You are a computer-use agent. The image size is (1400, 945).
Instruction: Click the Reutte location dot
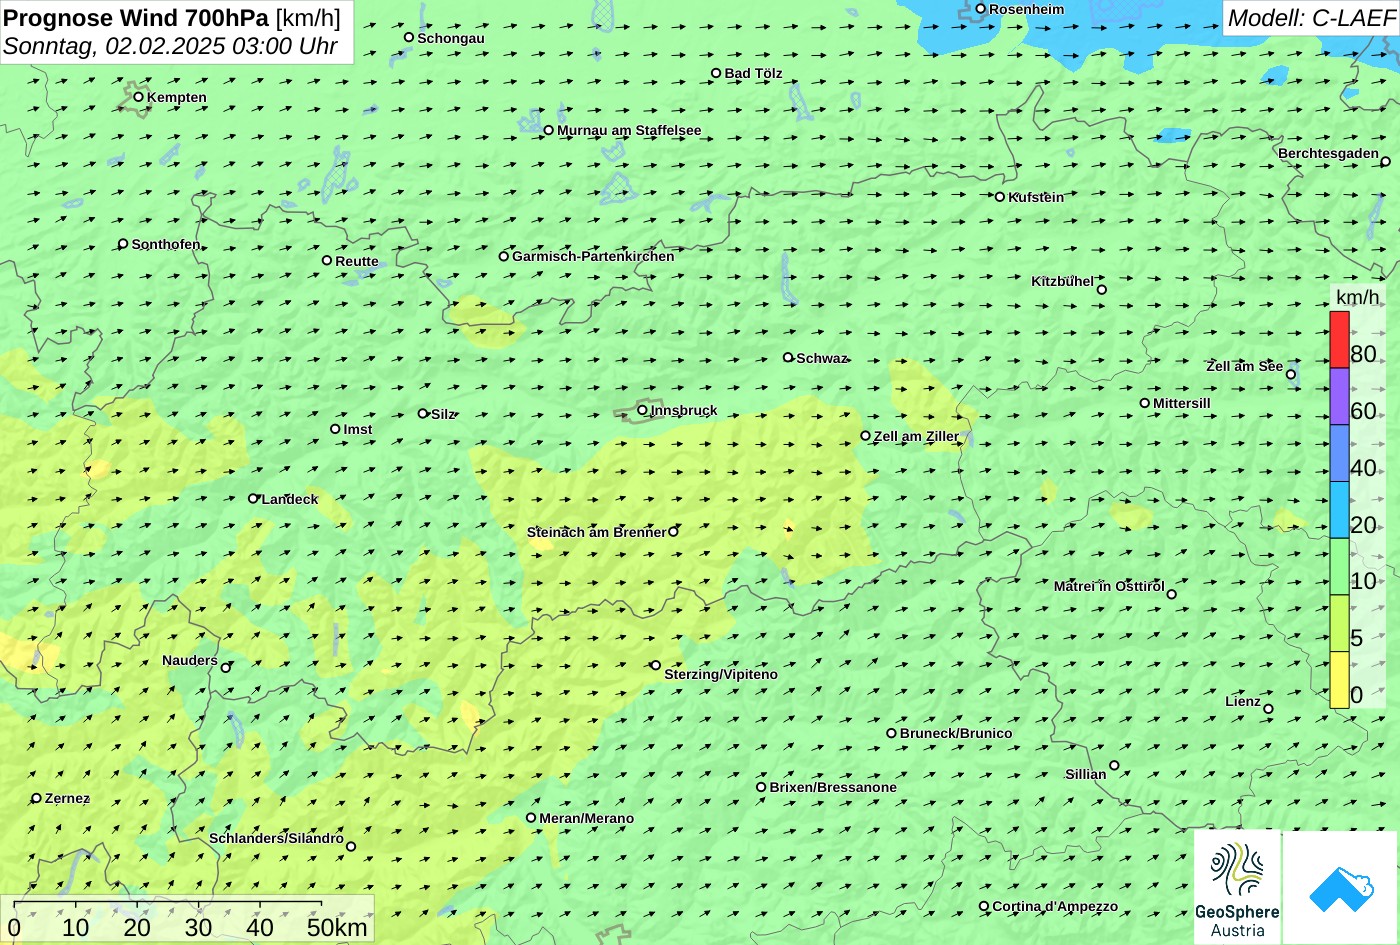coord(326,260)
